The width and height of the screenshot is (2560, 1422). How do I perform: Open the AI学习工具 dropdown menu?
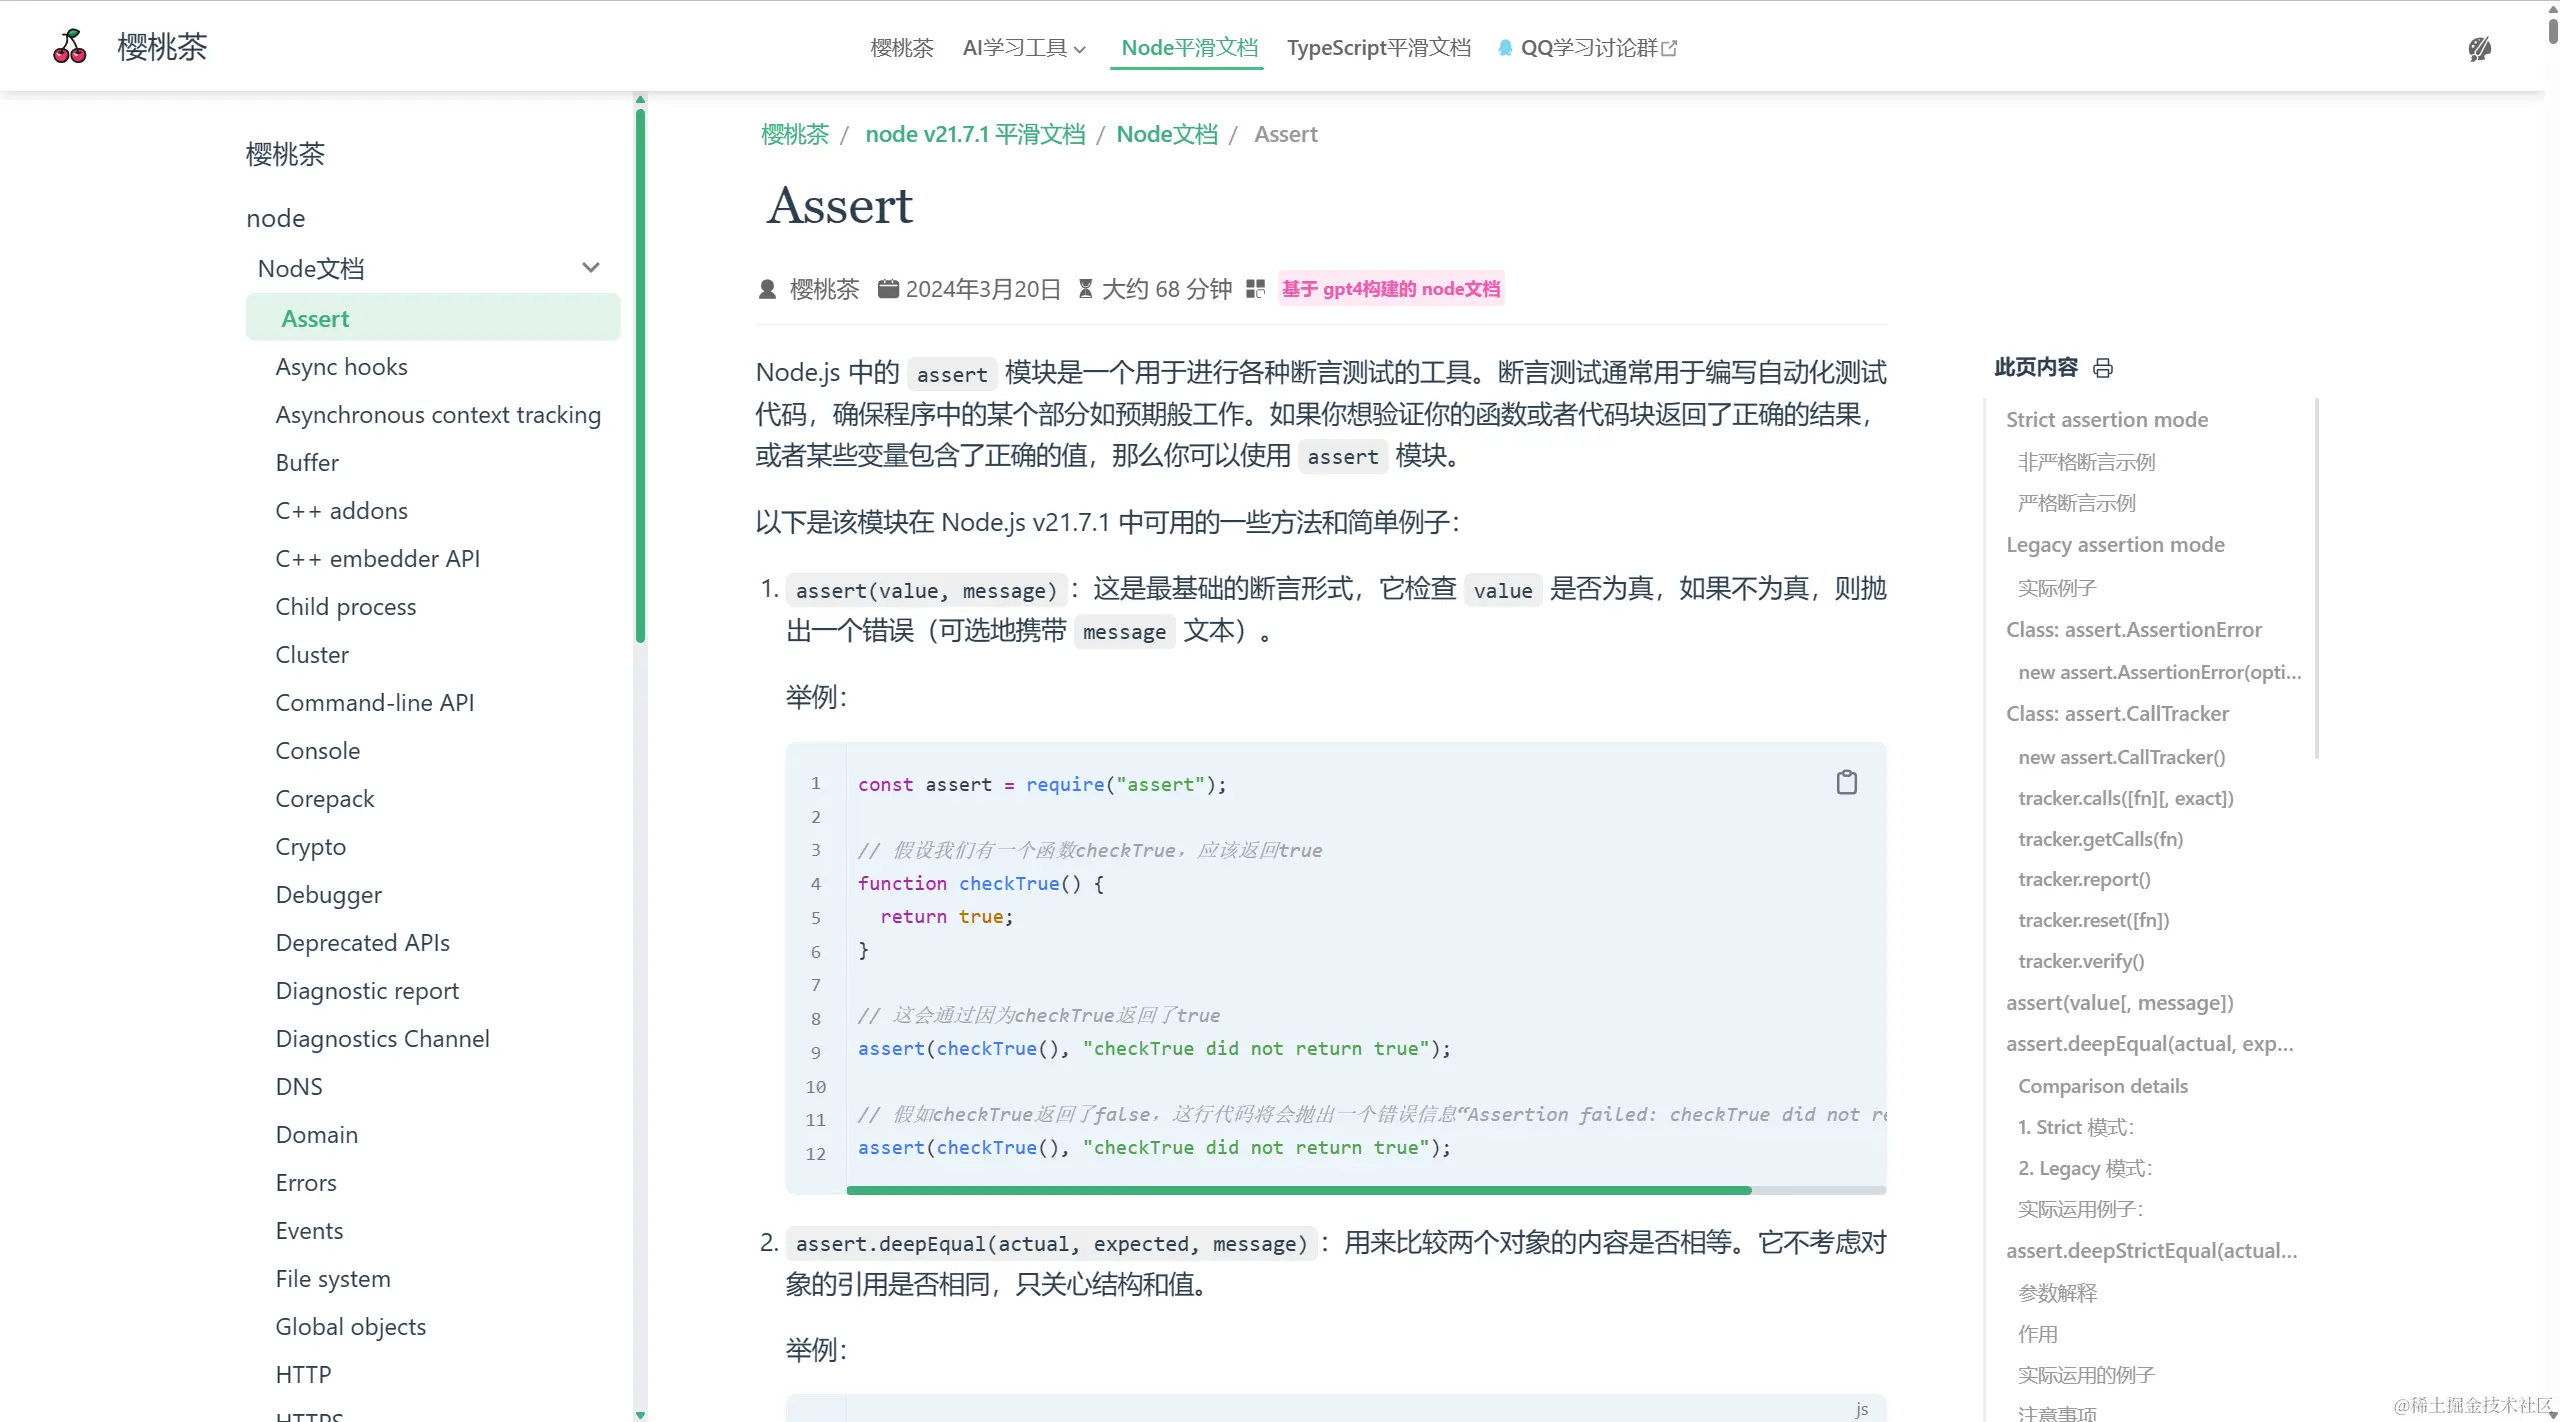click(x=1023, y=48)
